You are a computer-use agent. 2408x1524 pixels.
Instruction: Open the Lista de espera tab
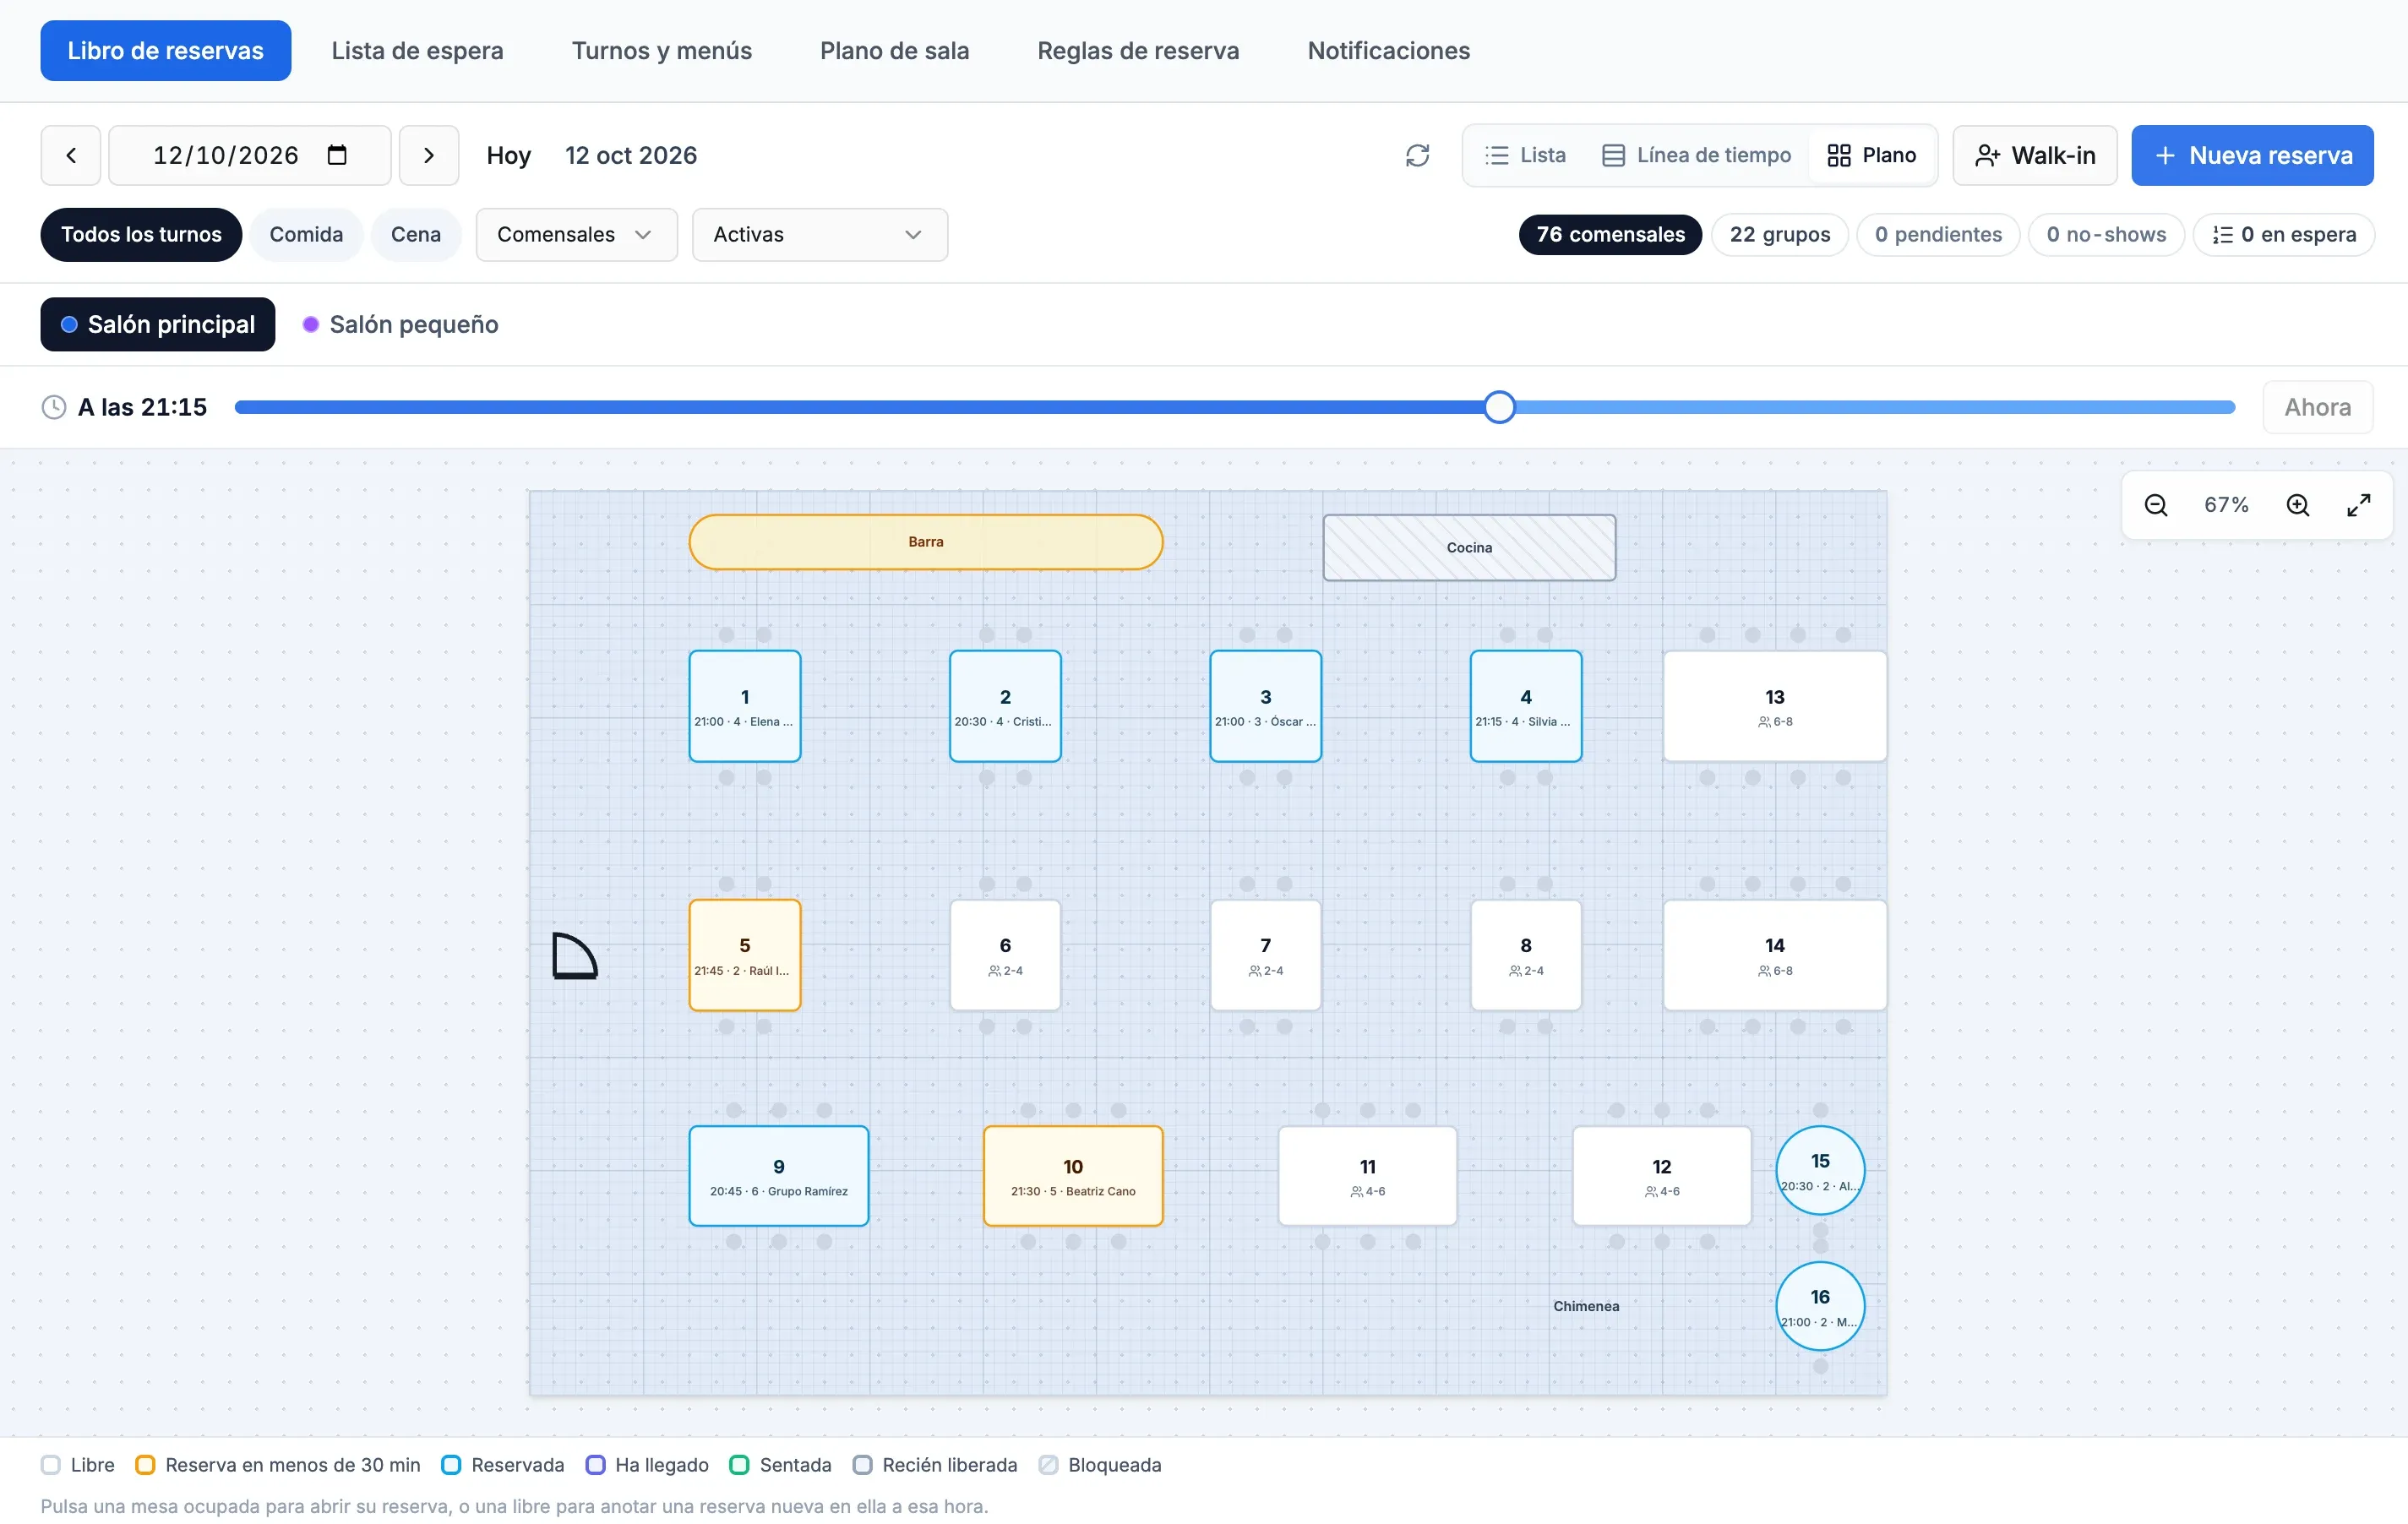tap(417, 51)
